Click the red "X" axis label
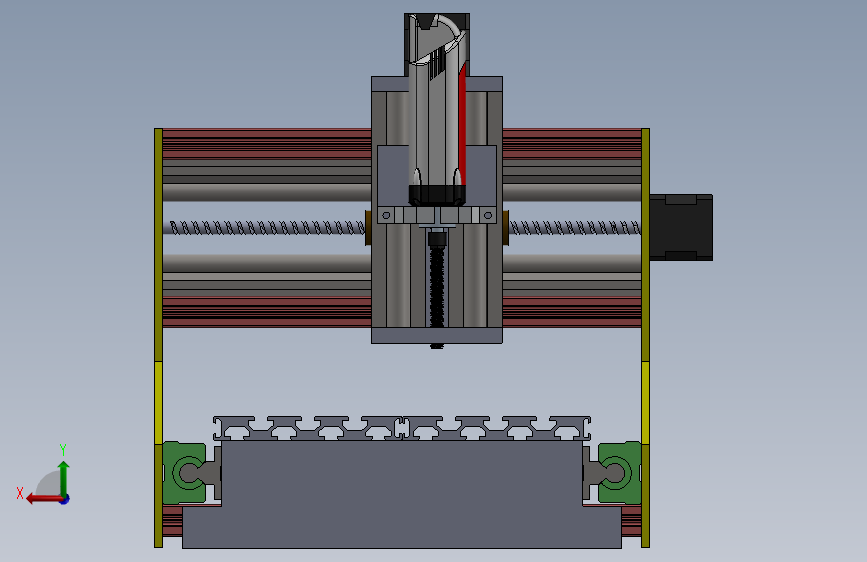This screenshot has width=867, height=562. pyautogui.click(x=20, y=493)
